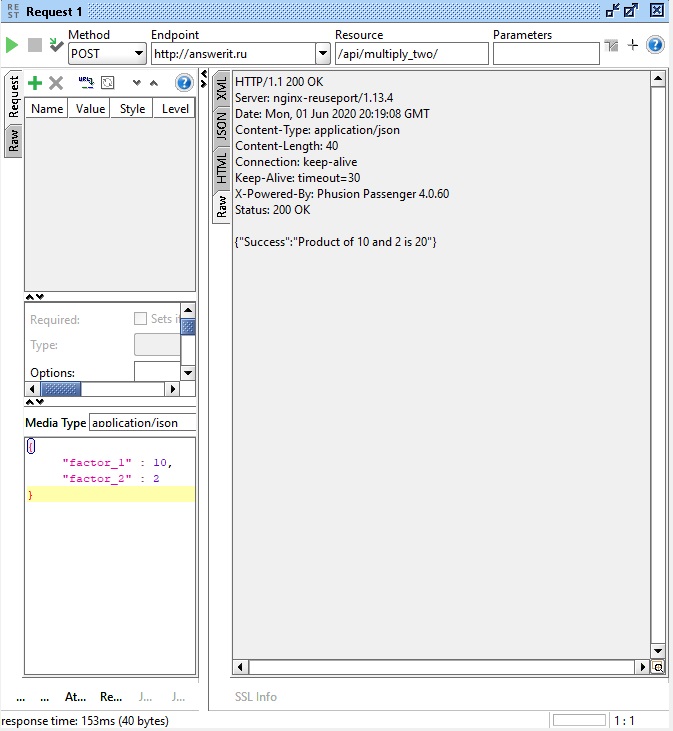The height and width of the screenshot is (731, 673).
Task: Click the details panel scroll left arrow
Action: pyautogui.click(x=32, y=388)
